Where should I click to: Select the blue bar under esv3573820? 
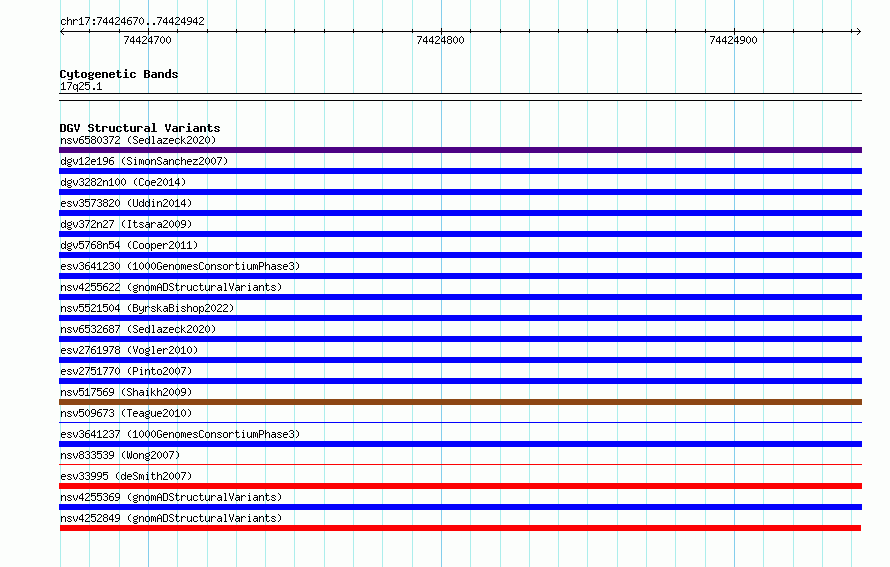click(x=460, y=213)
